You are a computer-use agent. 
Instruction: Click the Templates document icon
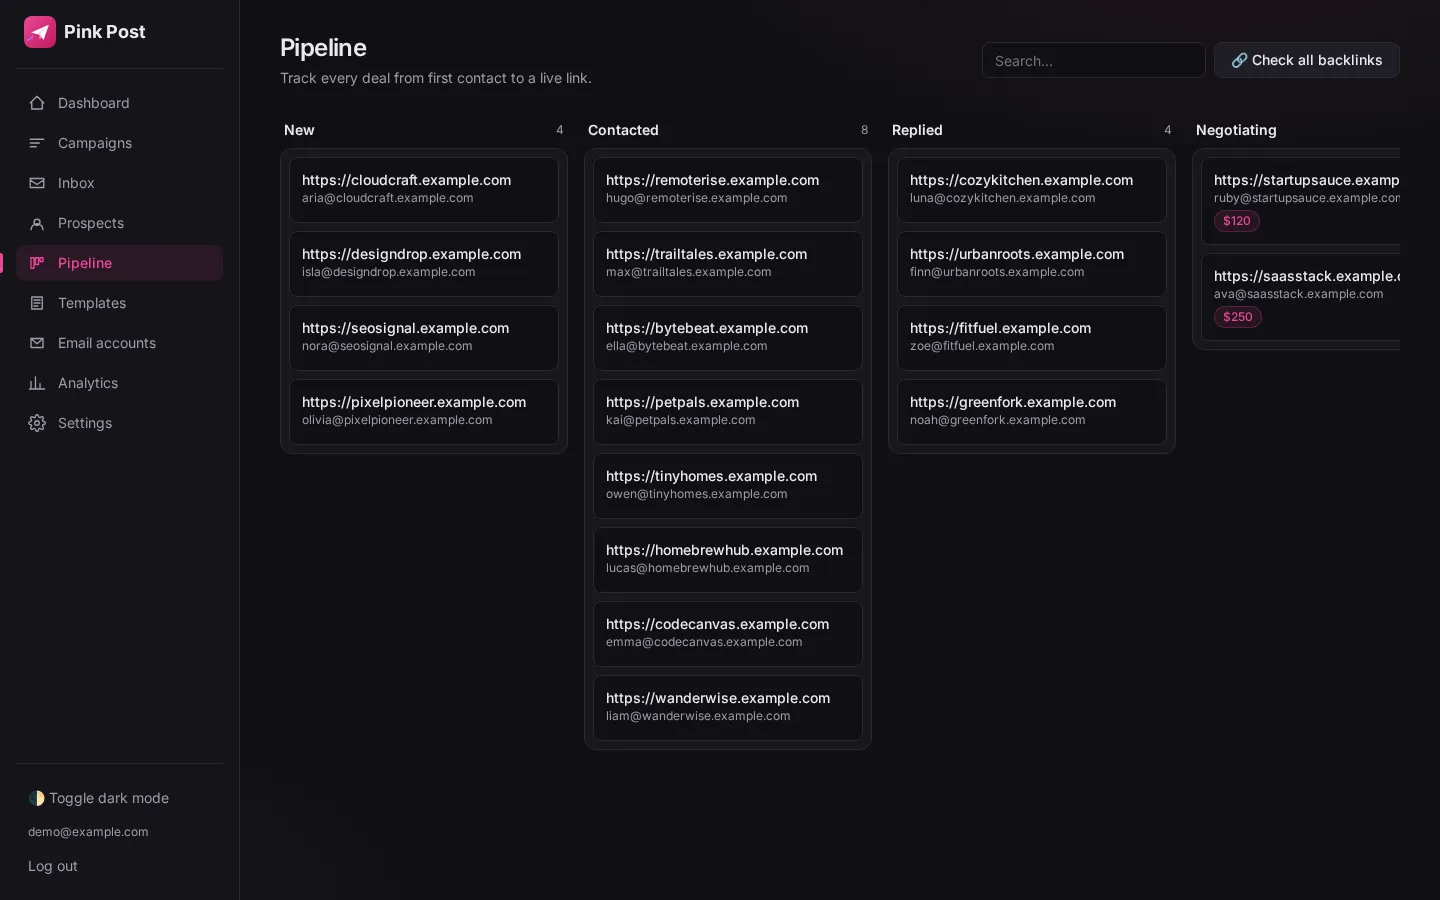[37, 303]
